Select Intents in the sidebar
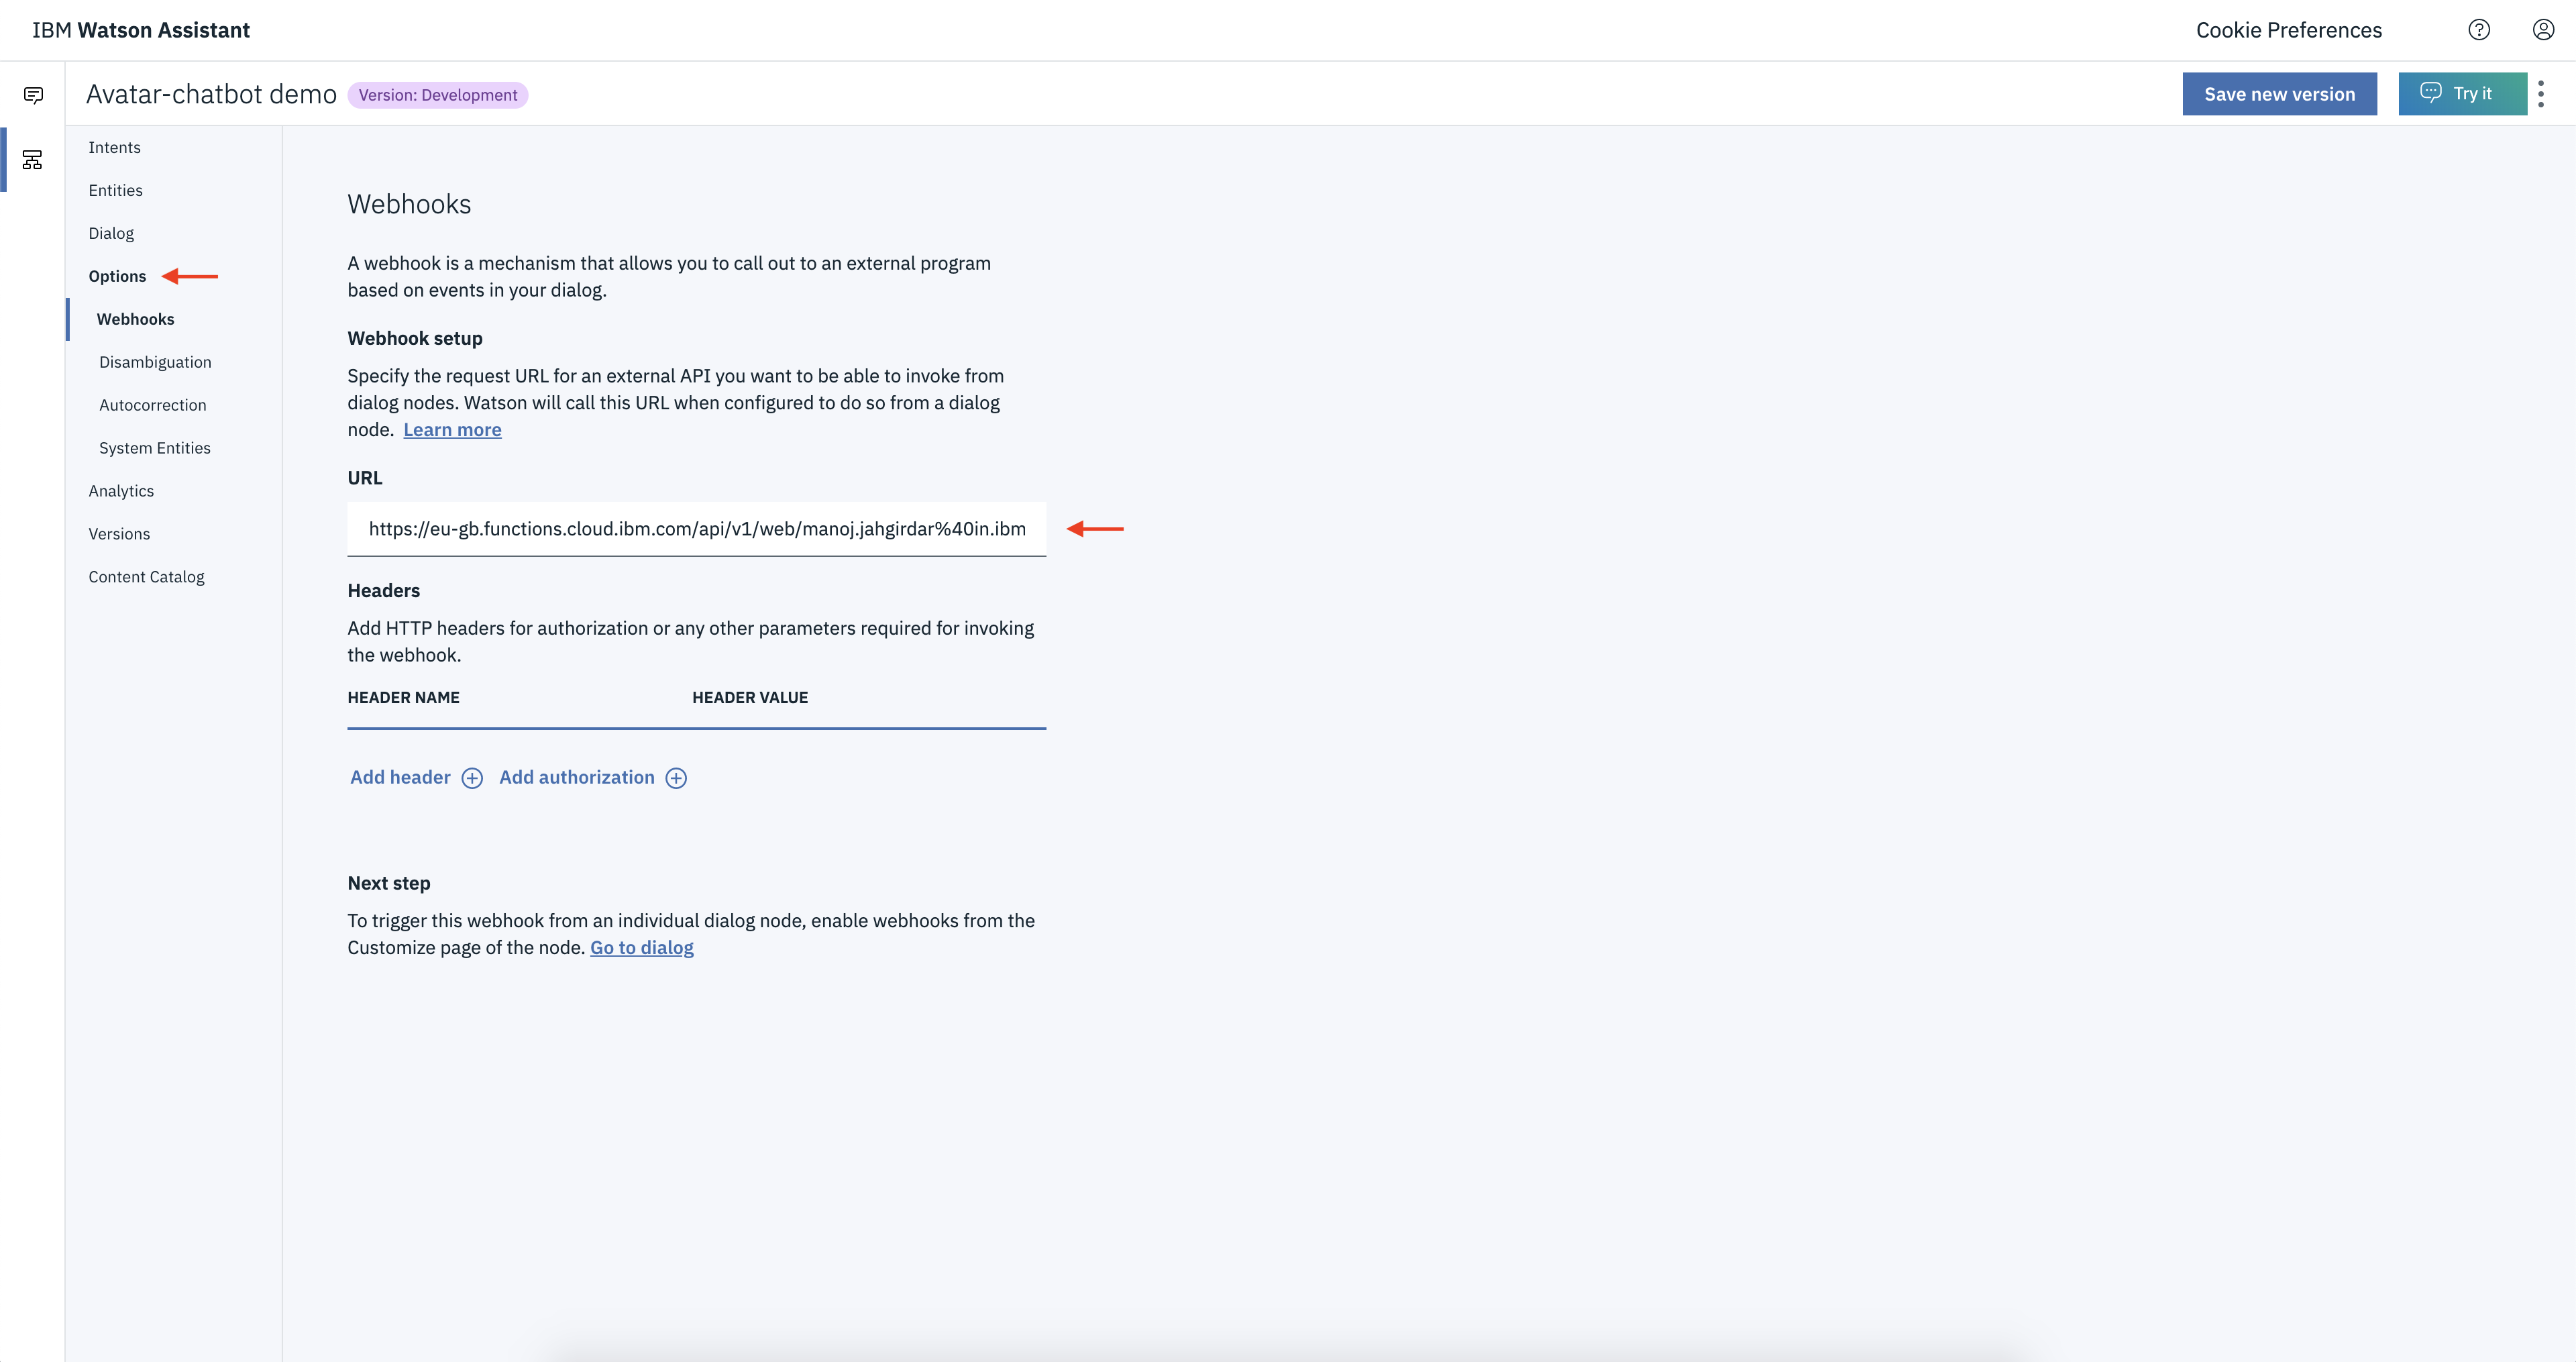Image resolution: width=2576 pixels, height=1362 pixels. point(114,147)
